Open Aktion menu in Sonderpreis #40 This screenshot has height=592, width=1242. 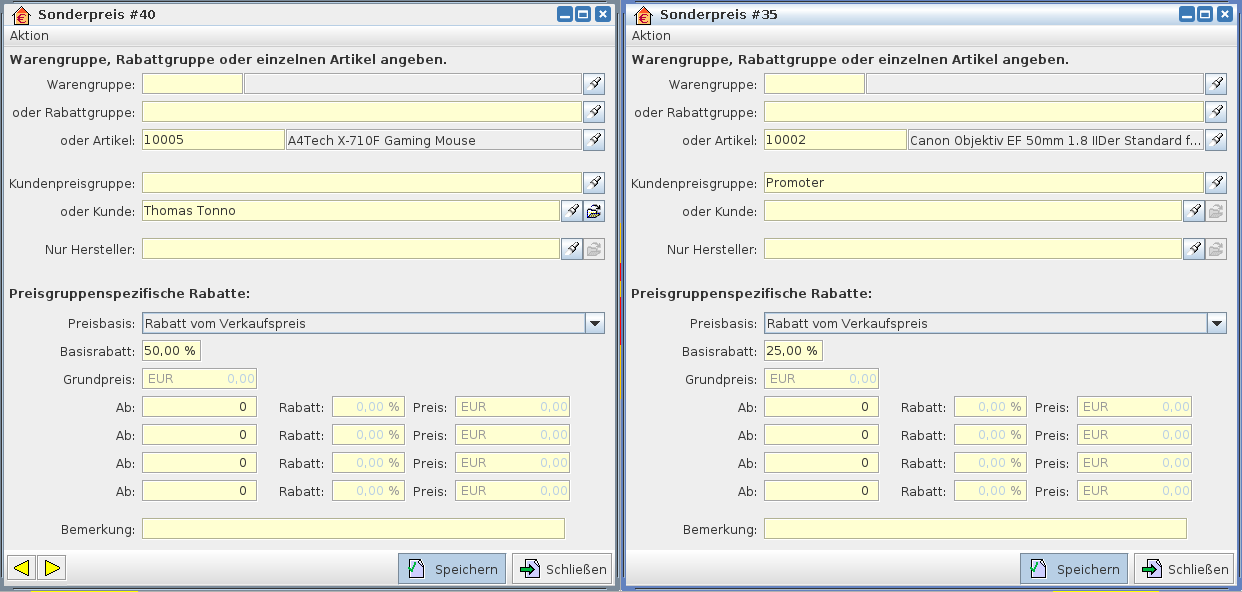(29, 36)
